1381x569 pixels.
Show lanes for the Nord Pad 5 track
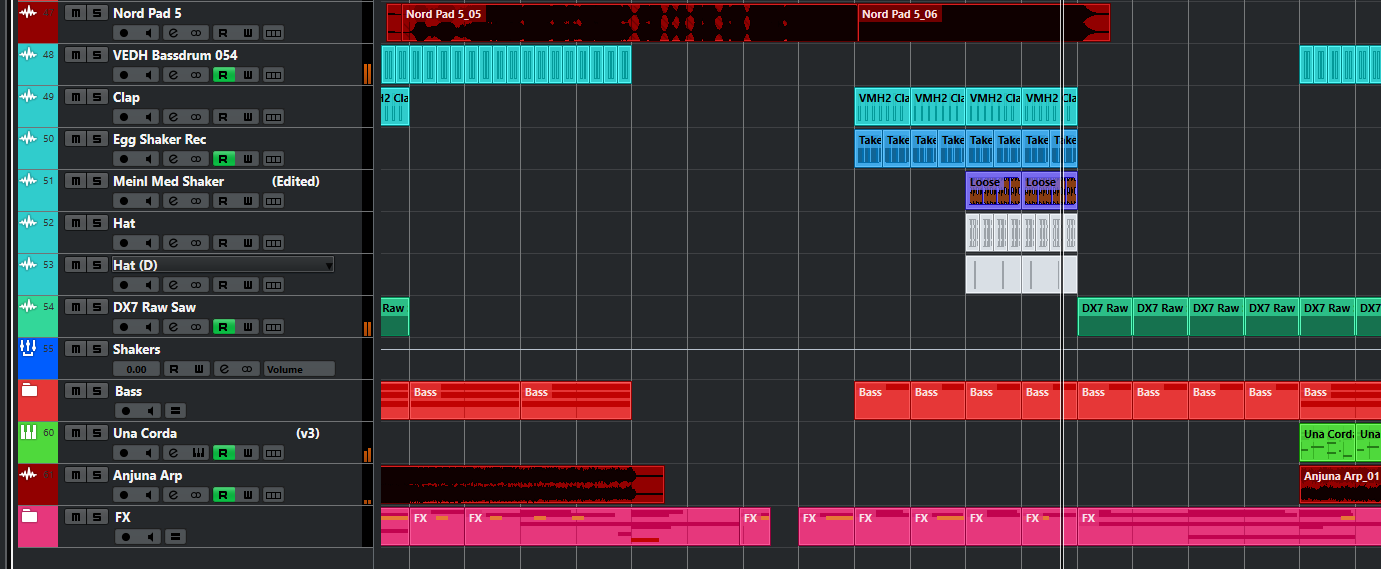tap(273, 33)
